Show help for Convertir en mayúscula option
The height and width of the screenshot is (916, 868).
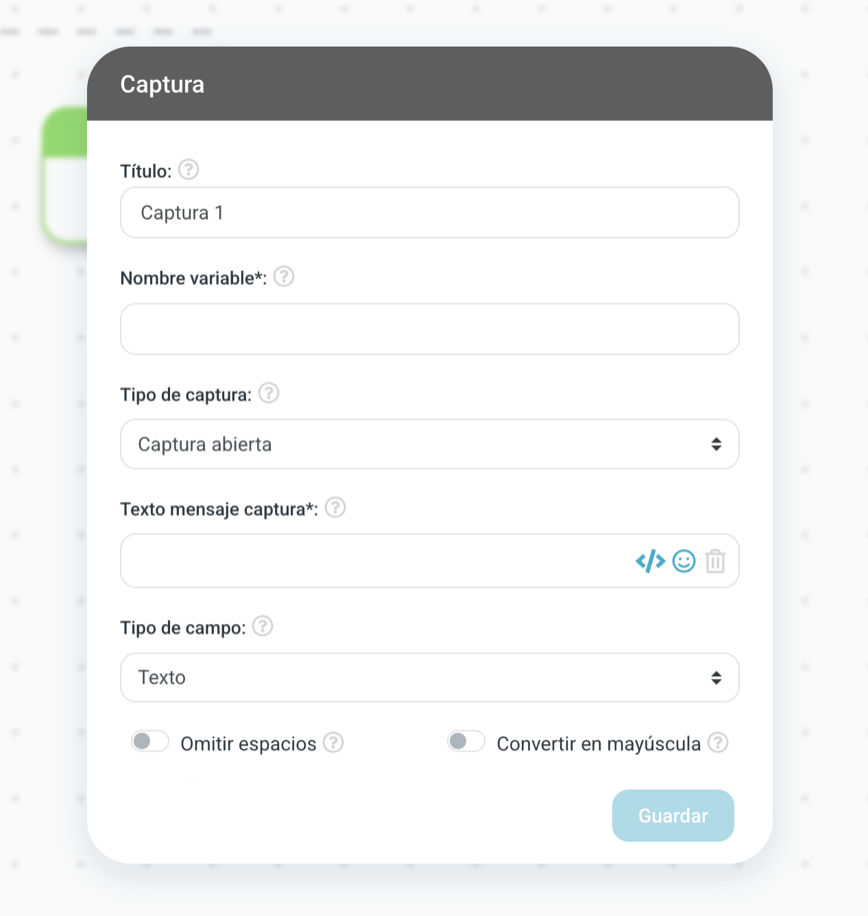pos(717,742)
